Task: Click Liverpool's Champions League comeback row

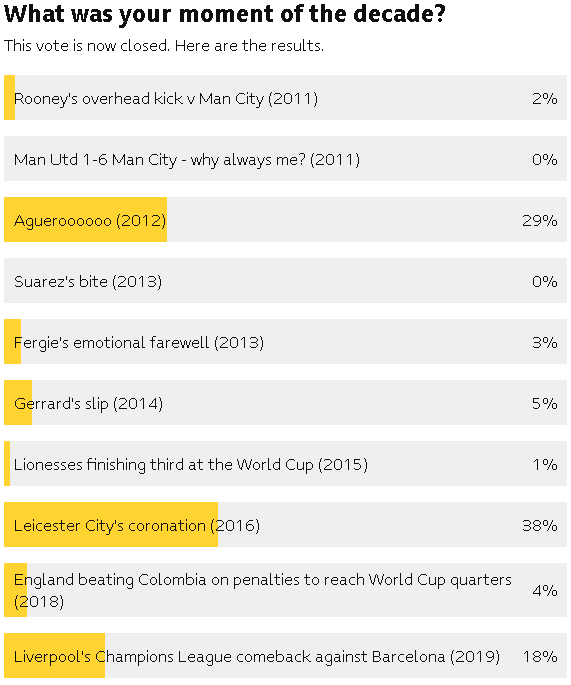Action: [x=285, y=656]
